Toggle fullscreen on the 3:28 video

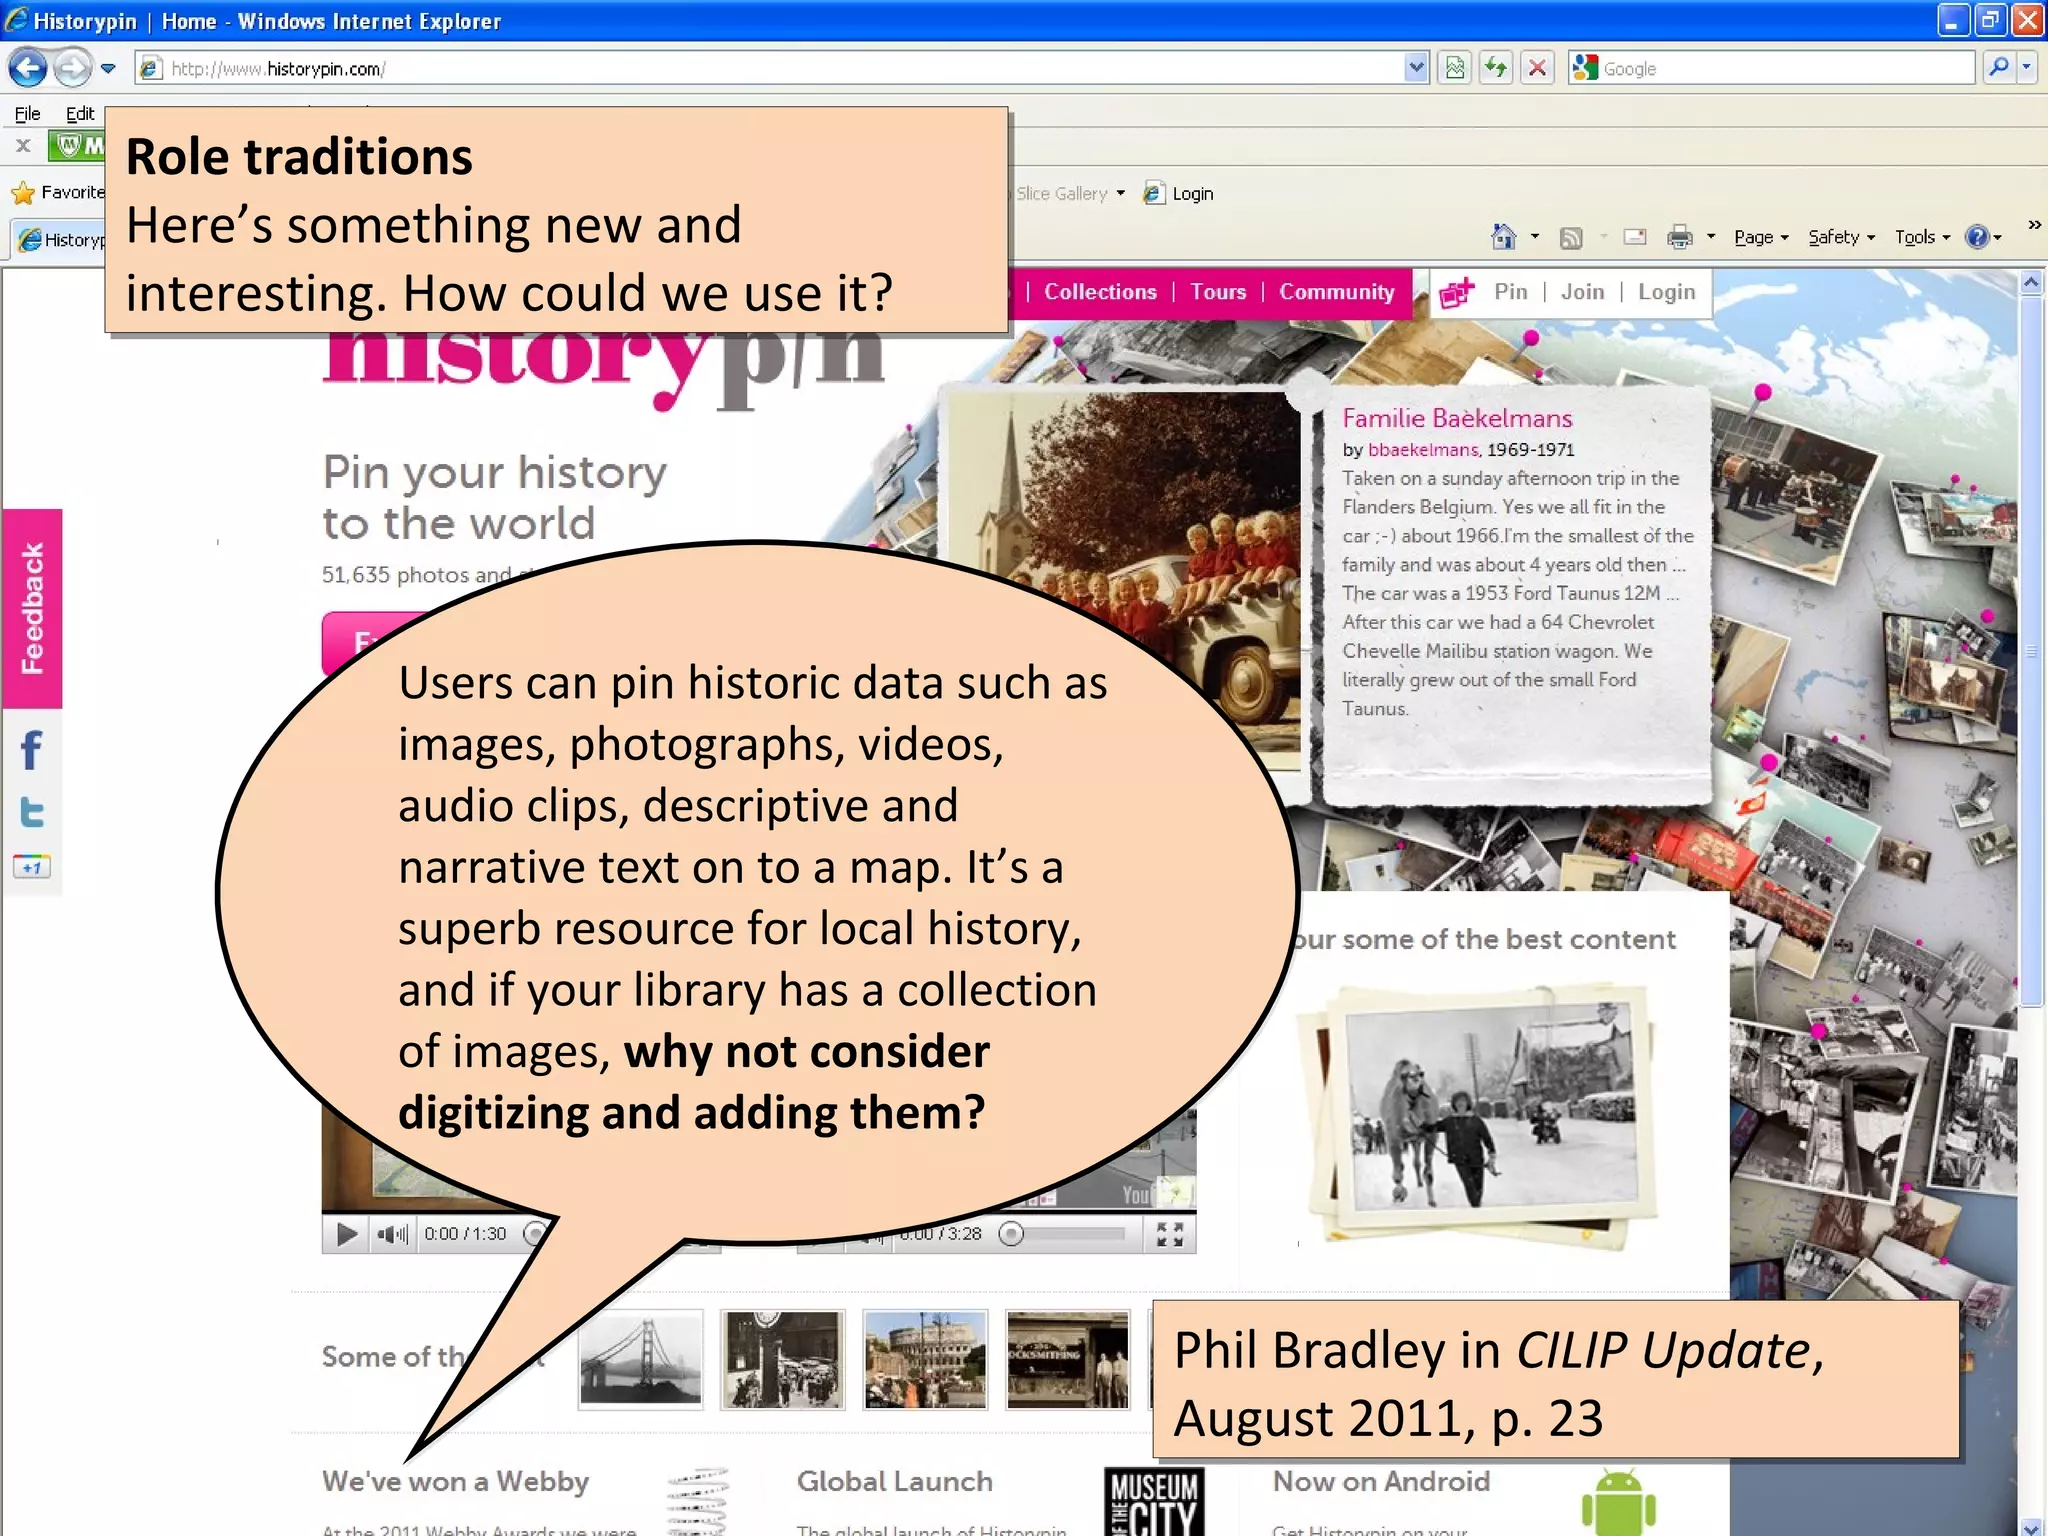(x=1169, y=1234)
